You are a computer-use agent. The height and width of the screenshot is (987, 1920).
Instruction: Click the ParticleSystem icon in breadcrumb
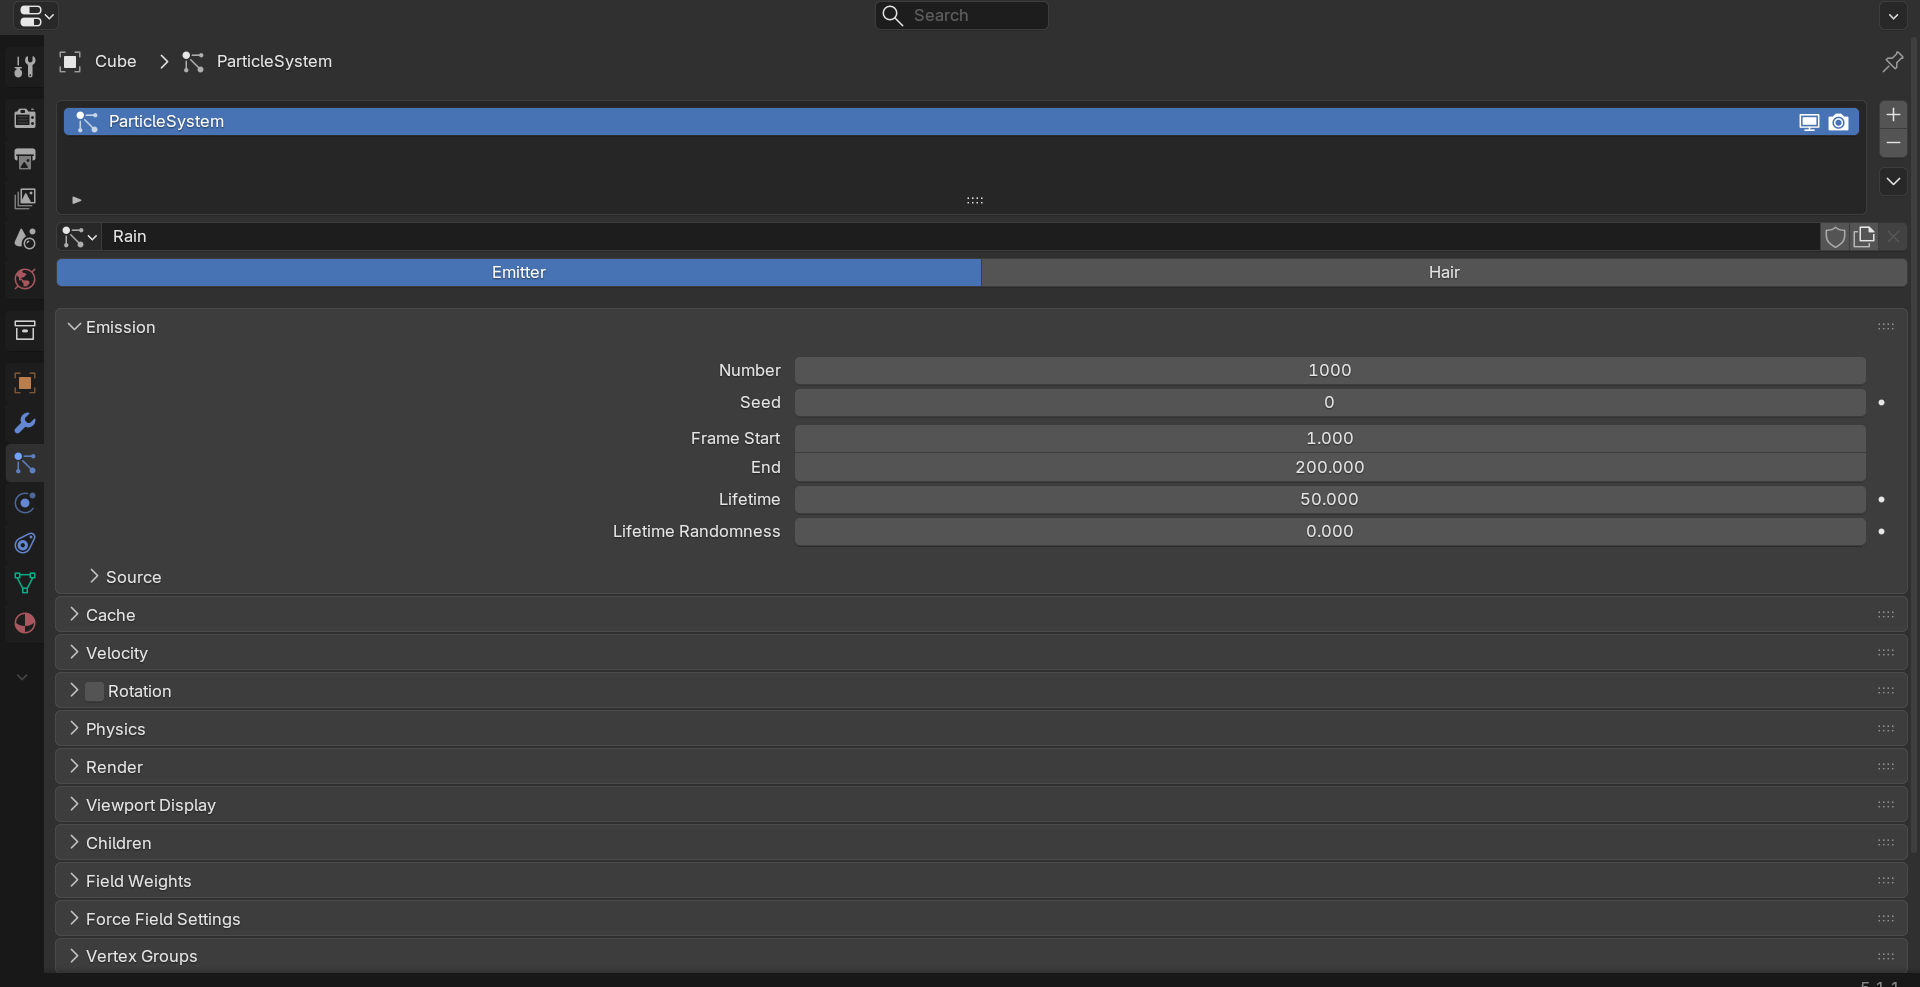point(193,62)
